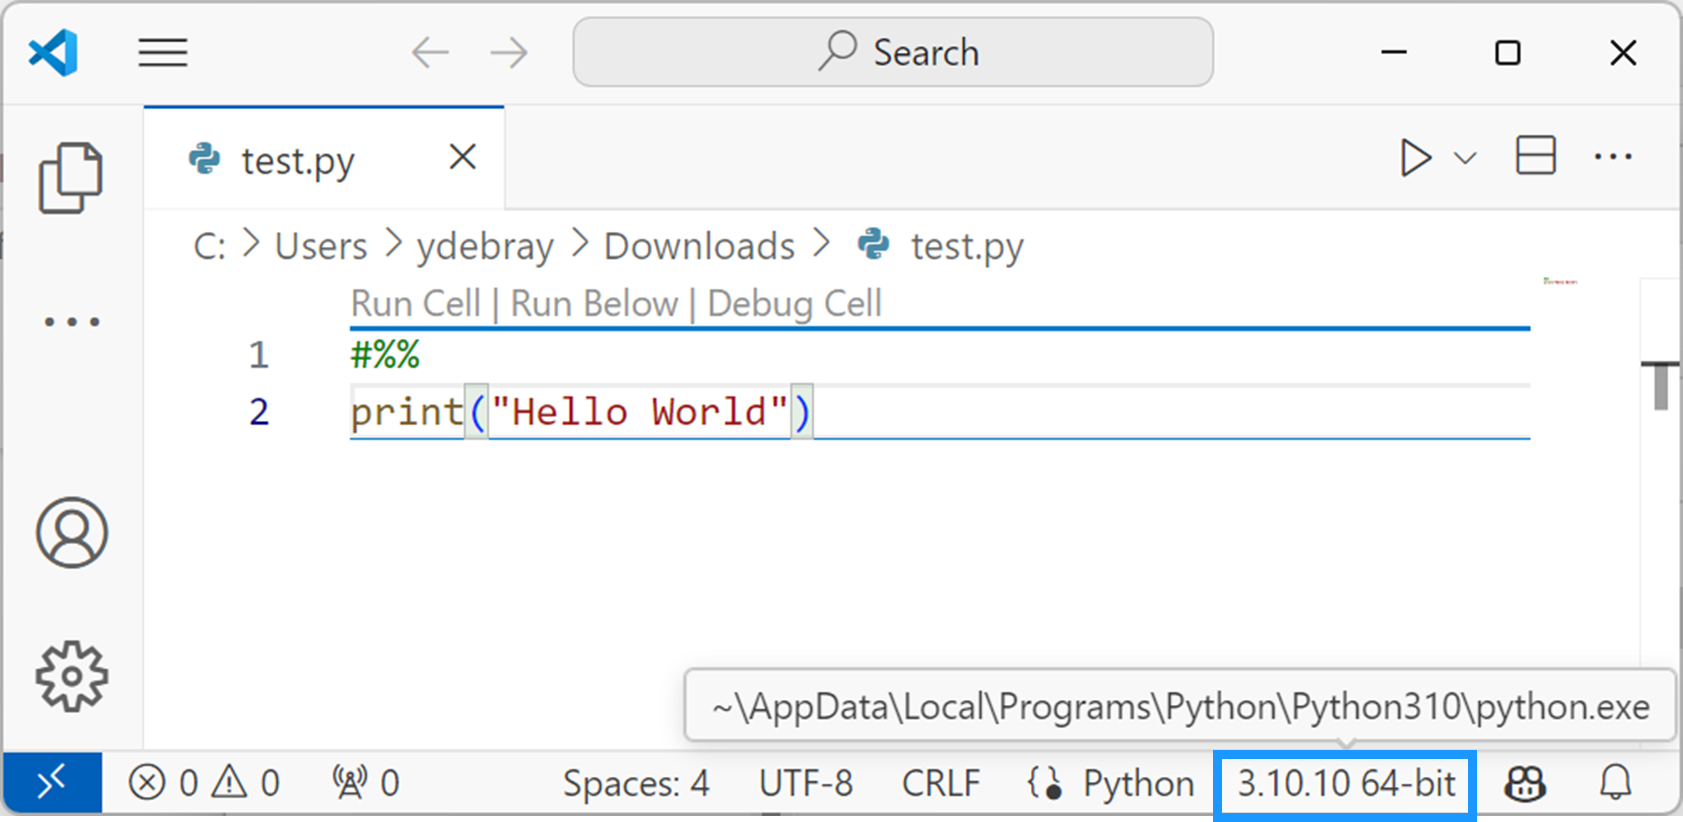Click Debug Cell code lens
Viewport: 1683px width, 822px height.
795,303
